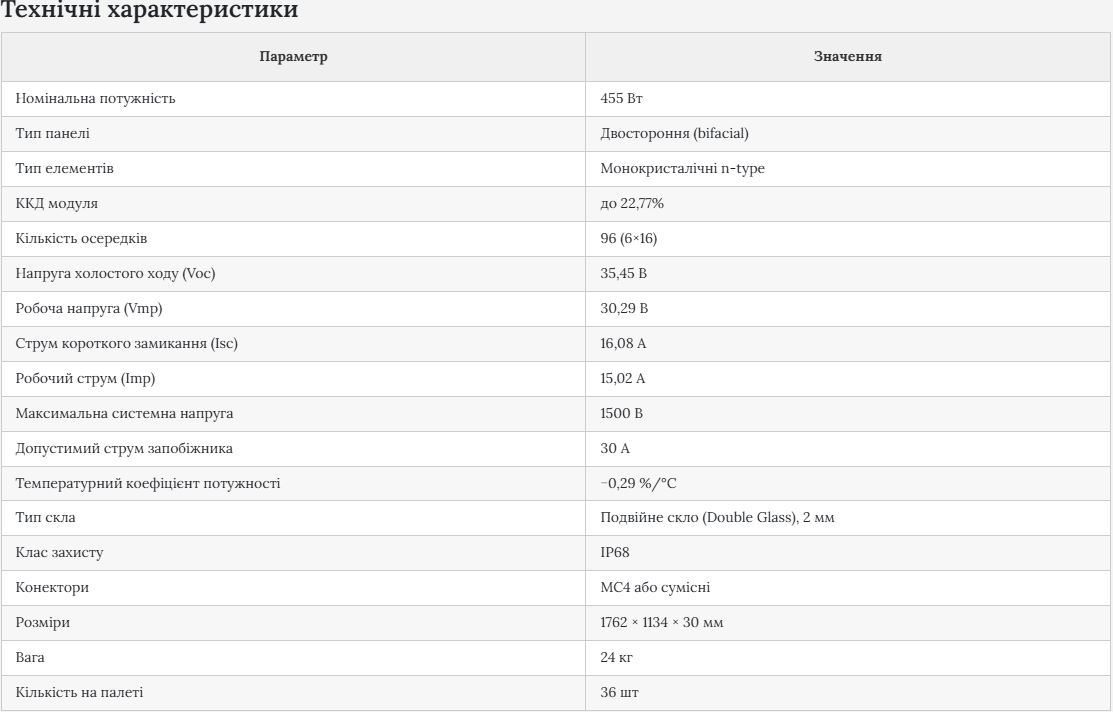
Task: Select the до 22,77% value
Action: click(x=632, y=203)
